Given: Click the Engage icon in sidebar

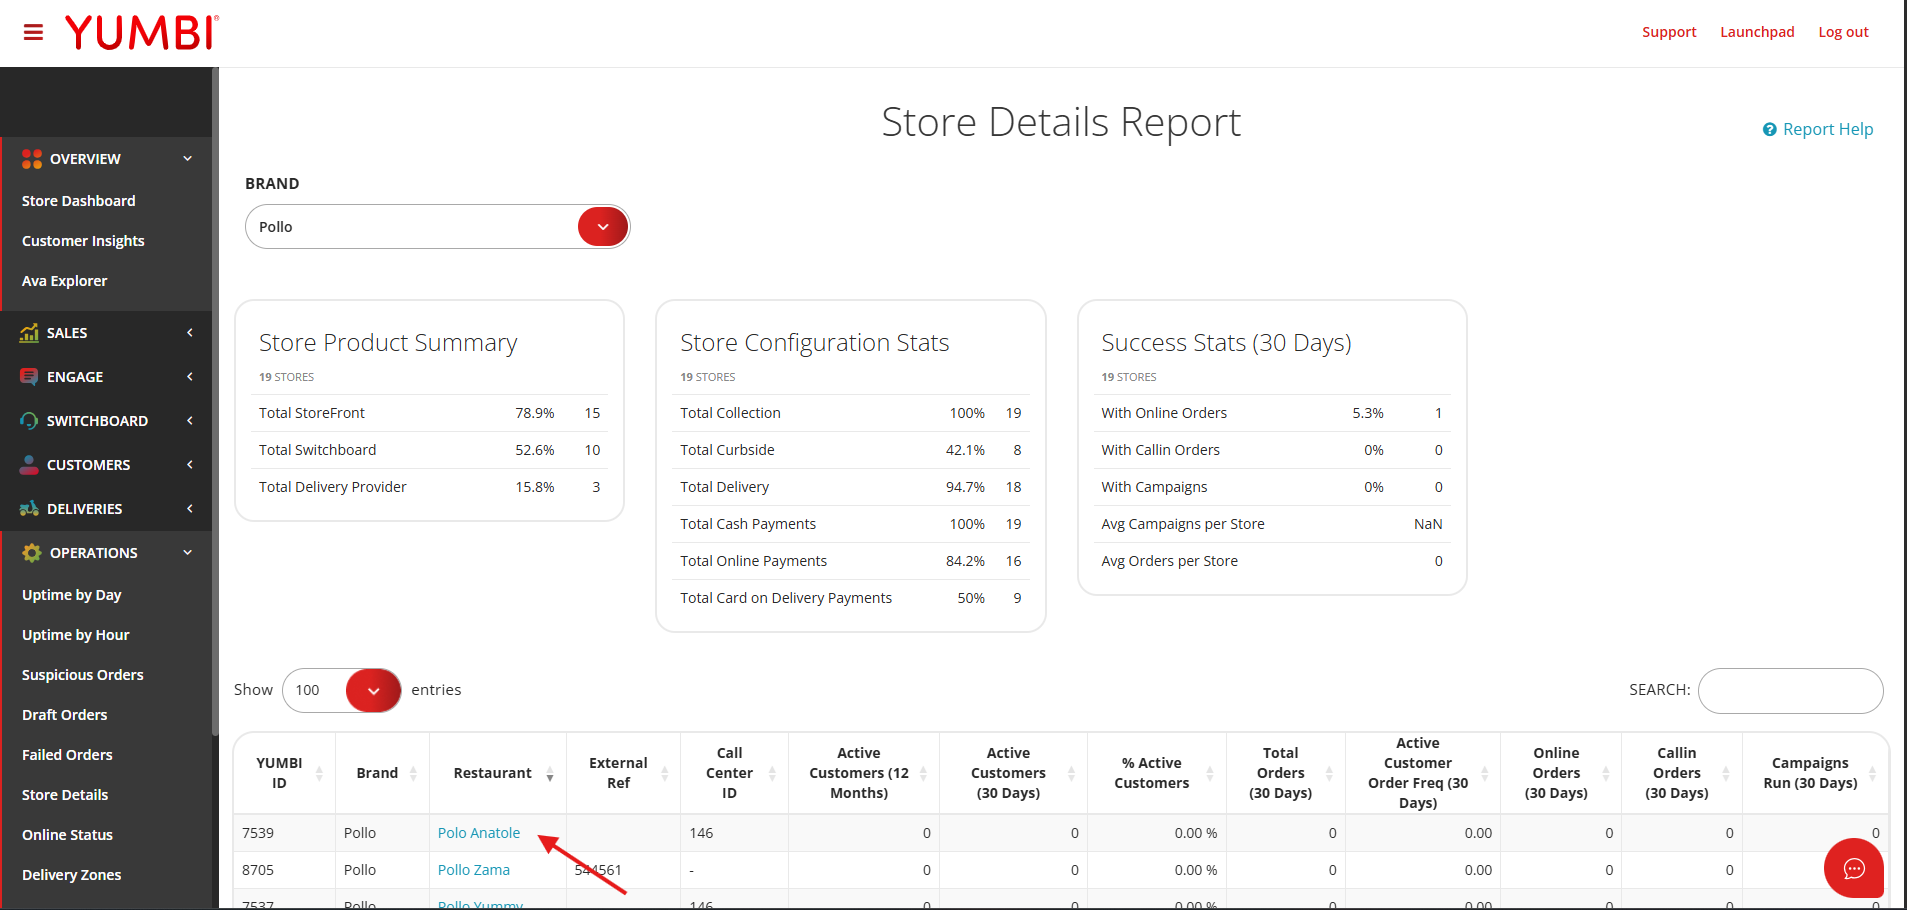Looking at the screenshot, I should (29, 377).
